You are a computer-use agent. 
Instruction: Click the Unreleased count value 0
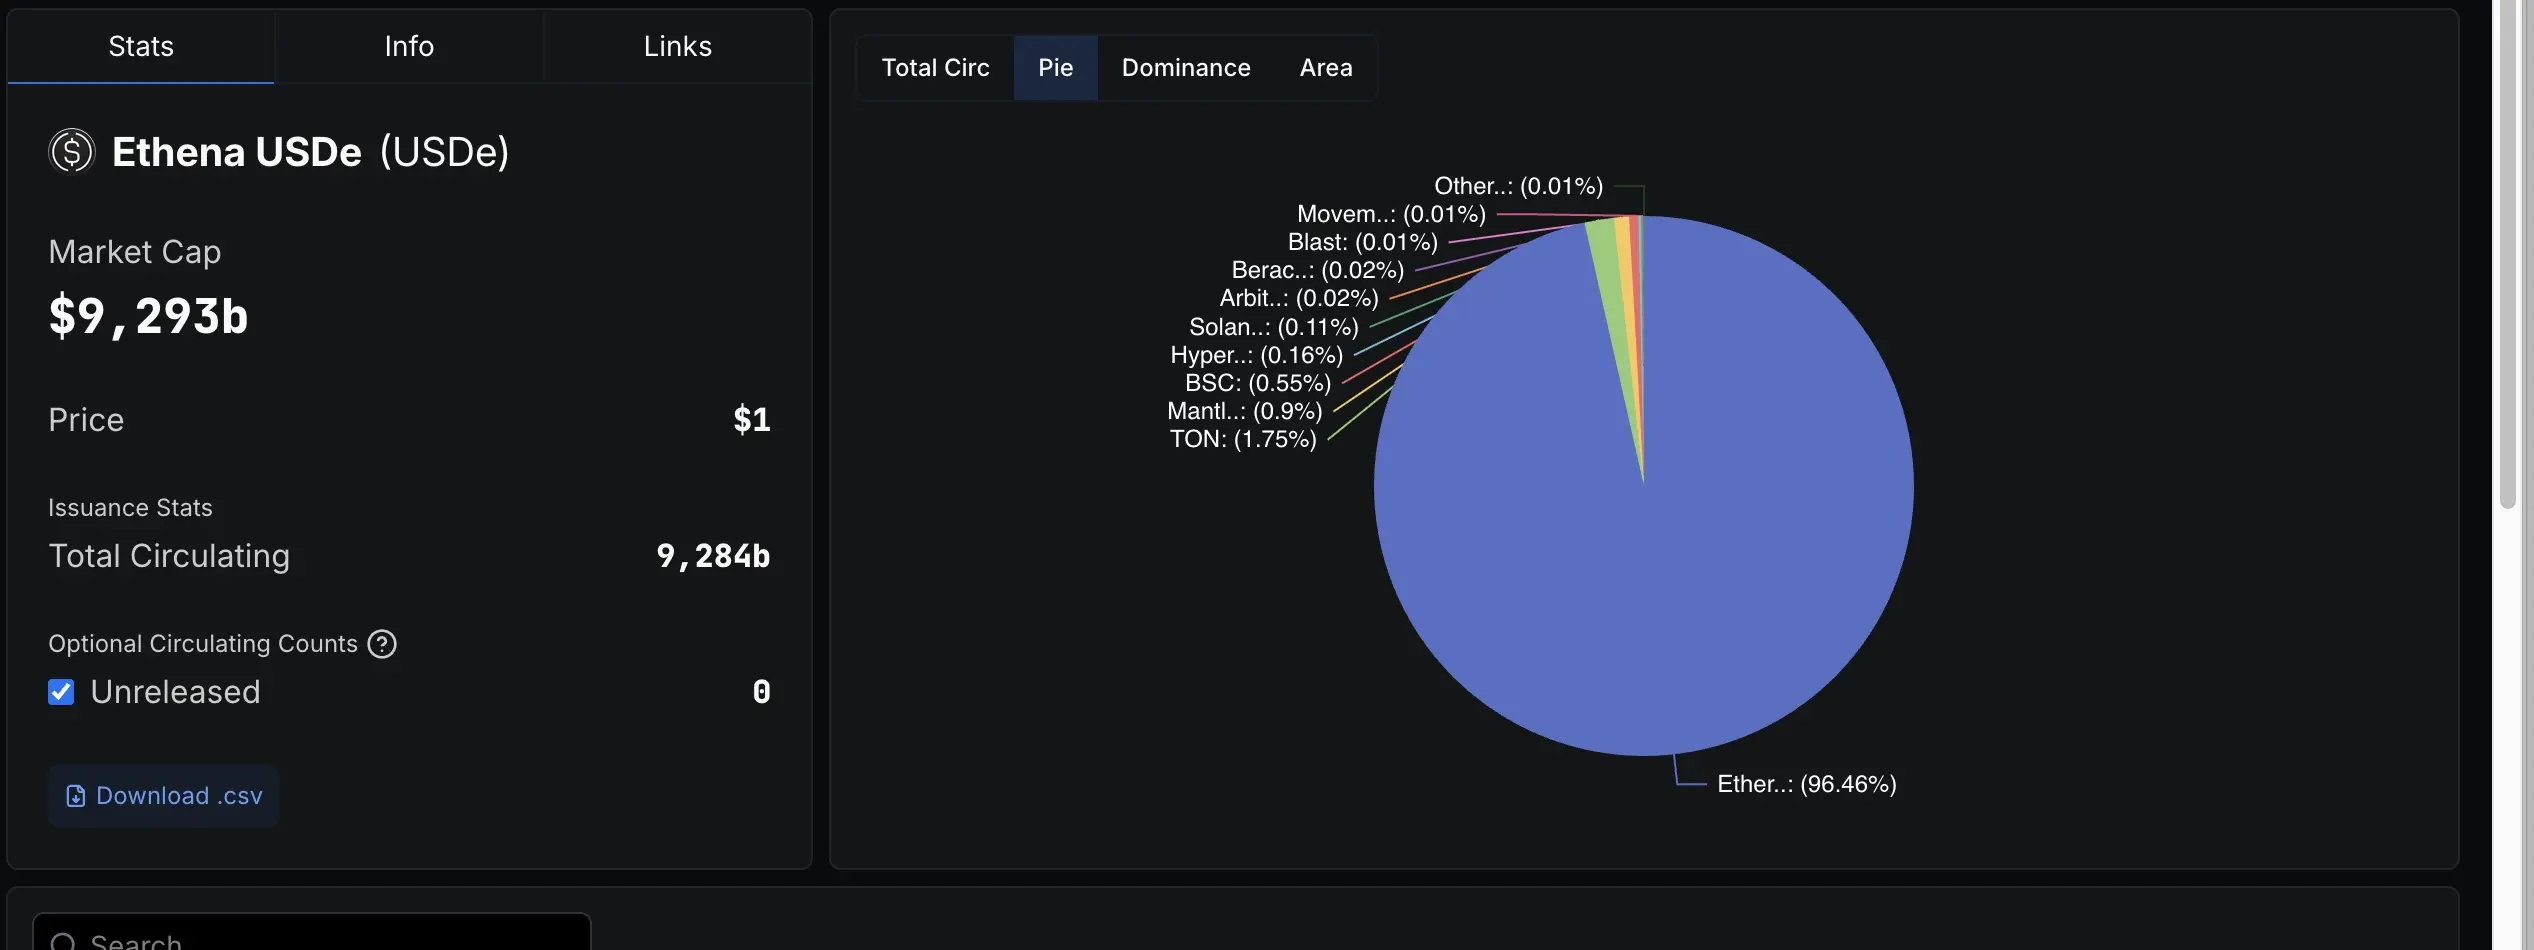761,692
